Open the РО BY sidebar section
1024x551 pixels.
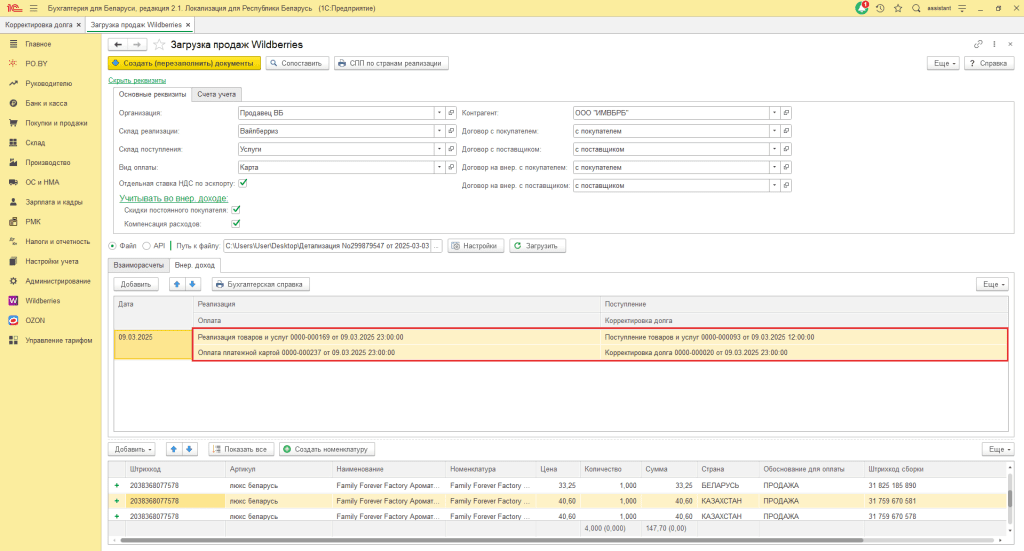pyautogui.click(x=36, y=63)
